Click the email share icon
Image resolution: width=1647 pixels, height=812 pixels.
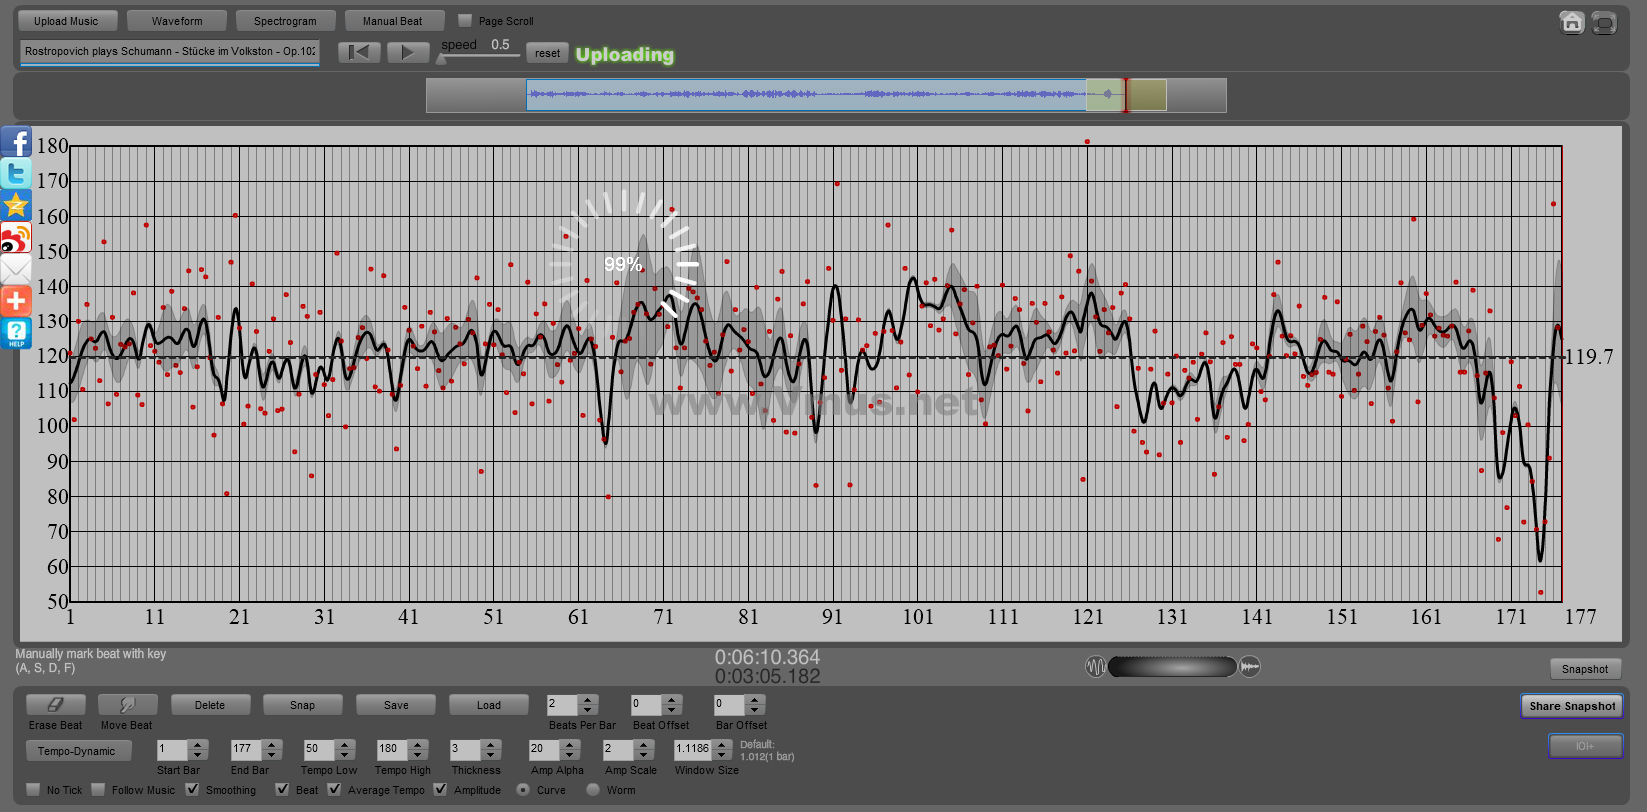coord(16,269)
